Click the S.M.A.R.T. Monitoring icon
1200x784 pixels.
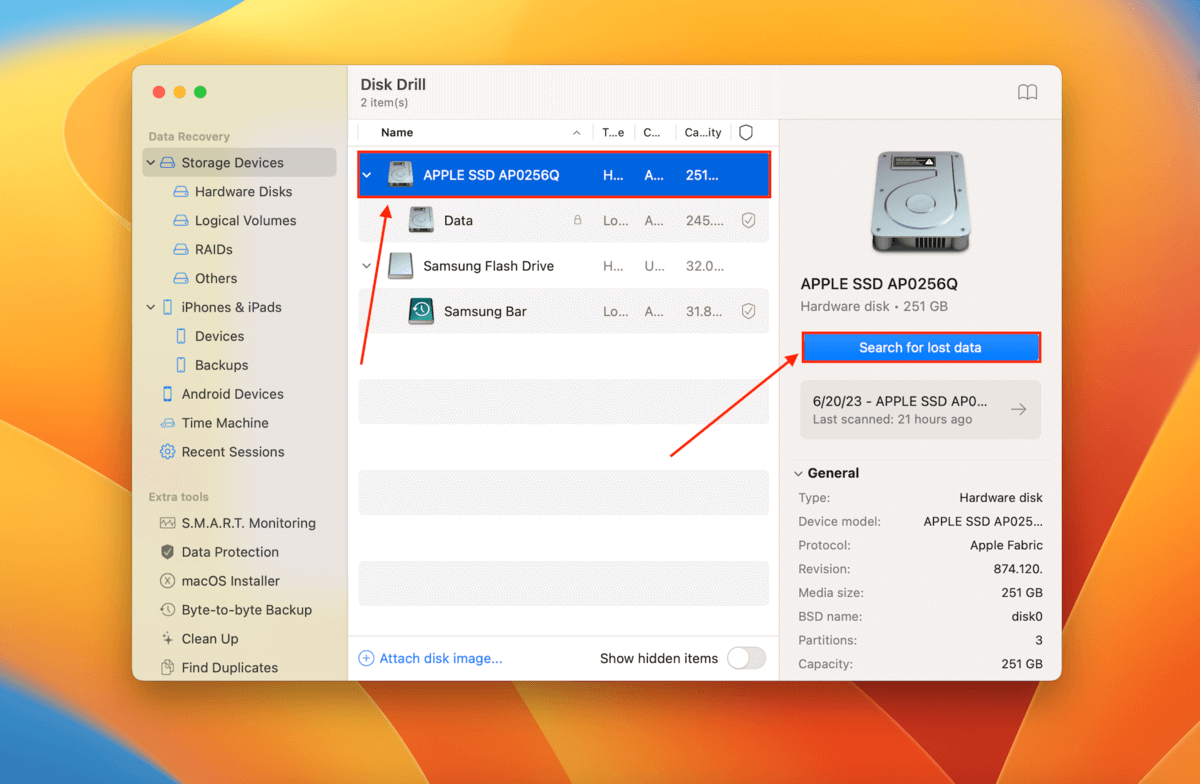[x=167, y=524]
